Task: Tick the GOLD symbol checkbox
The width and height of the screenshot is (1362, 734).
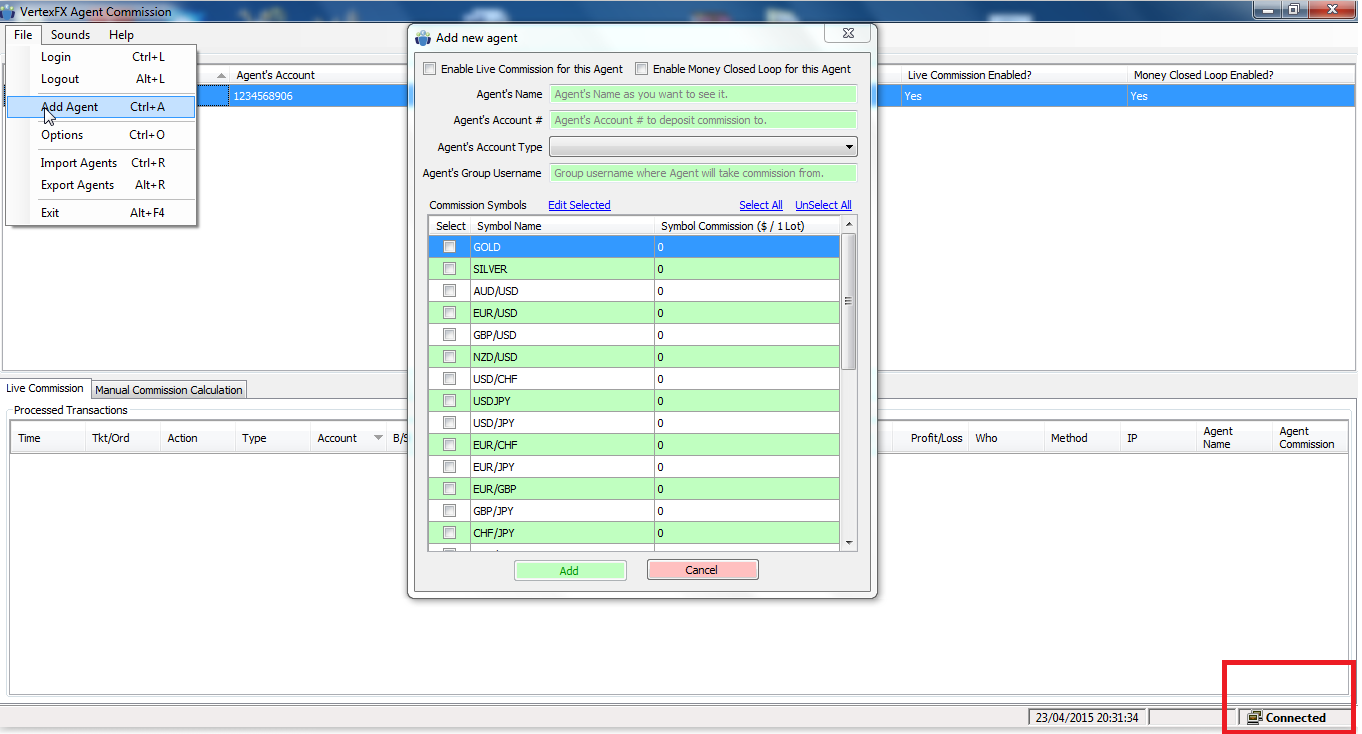Action: click(450, 247)
